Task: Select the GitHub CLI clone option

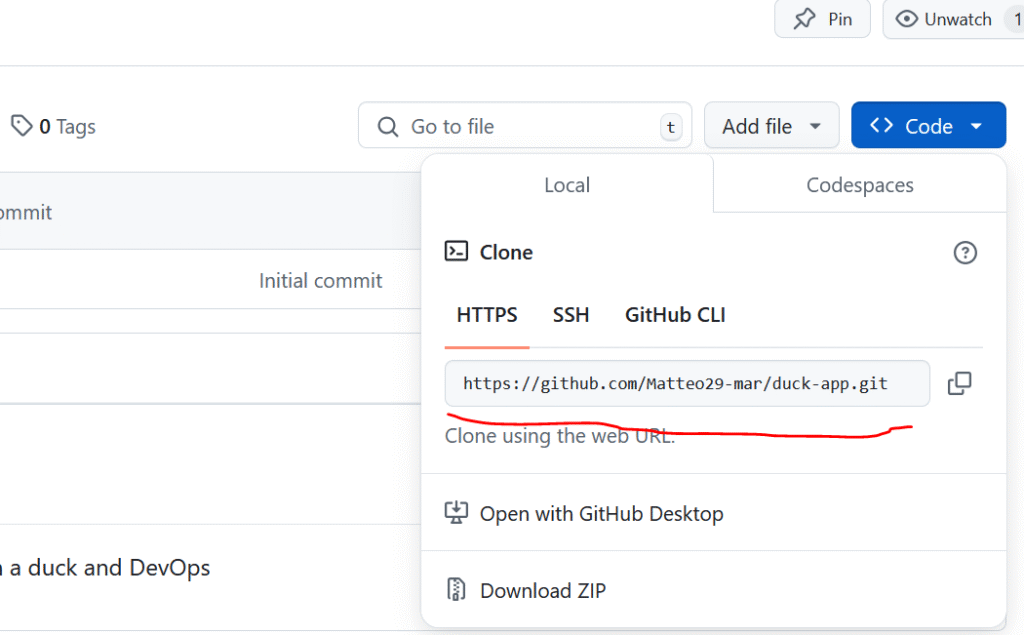Action: pos(675,315)
